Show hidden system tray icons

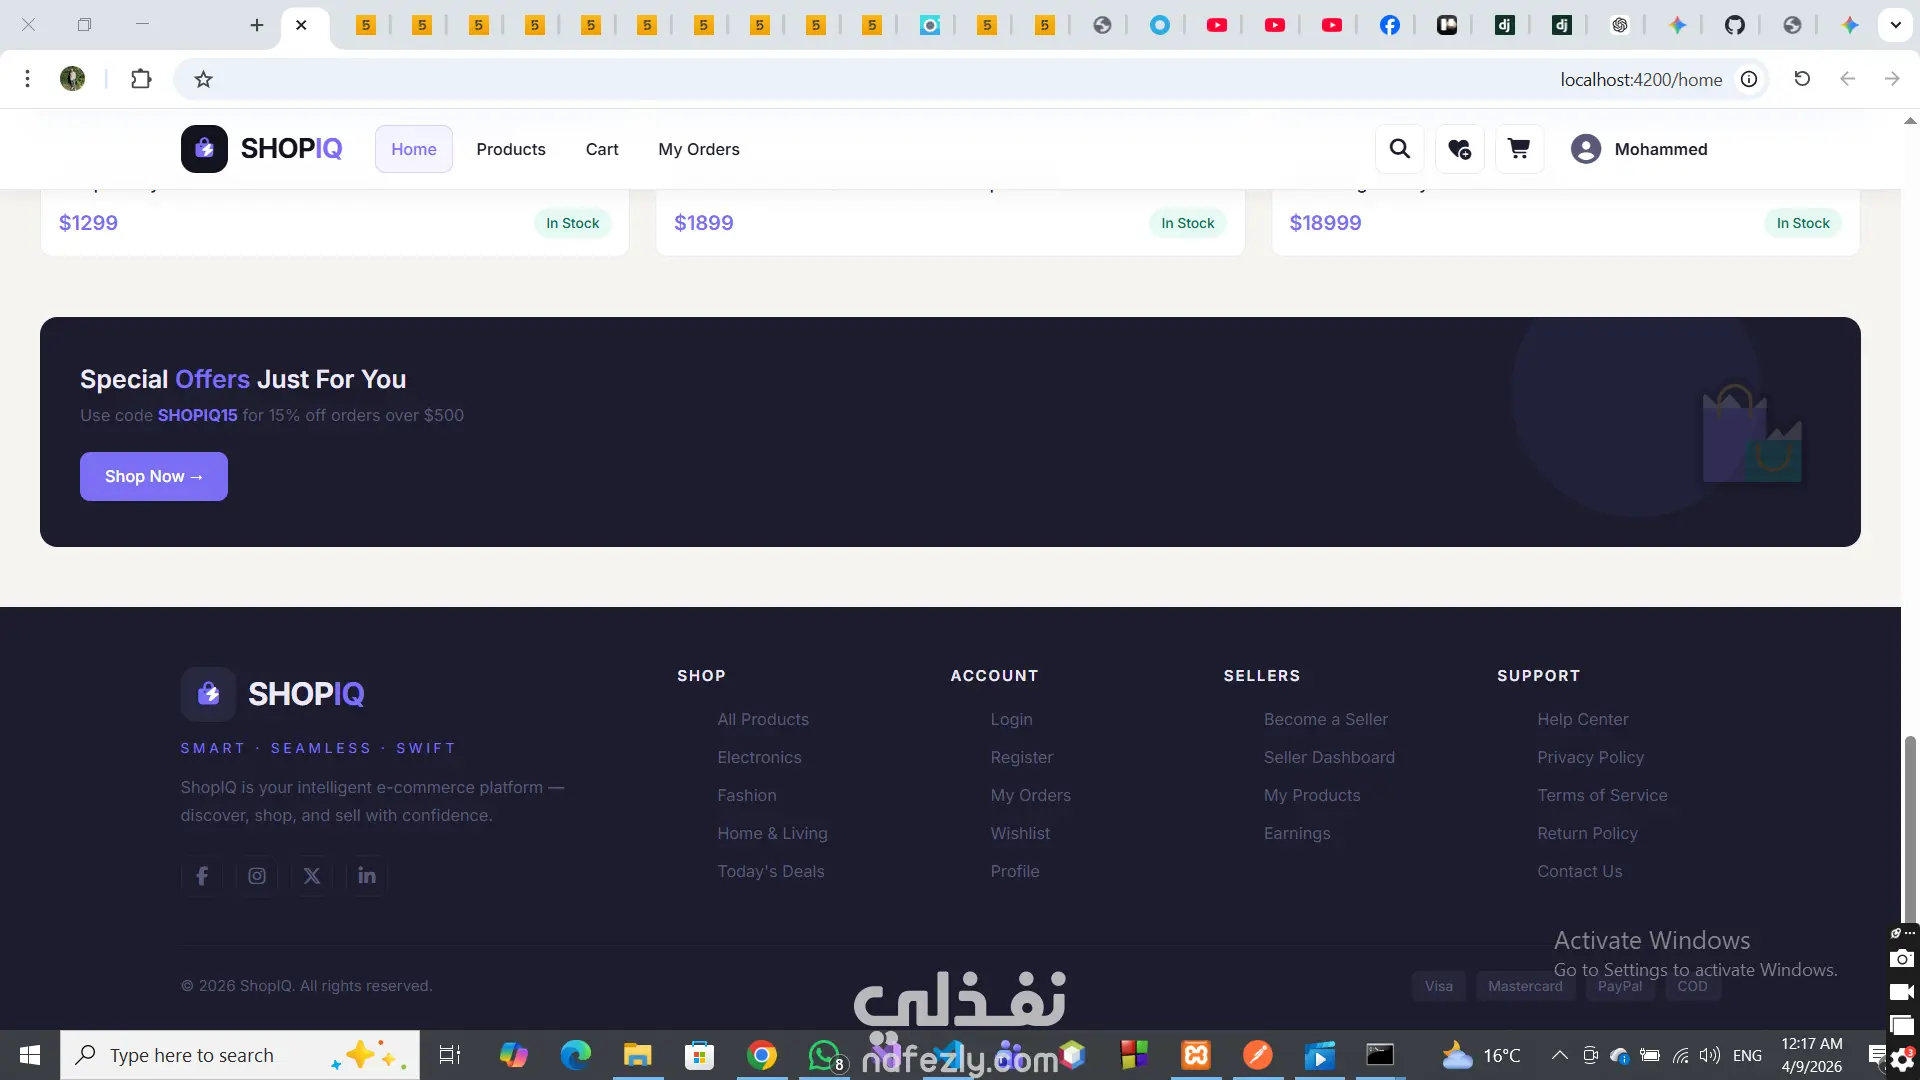click(1559, 1055)
